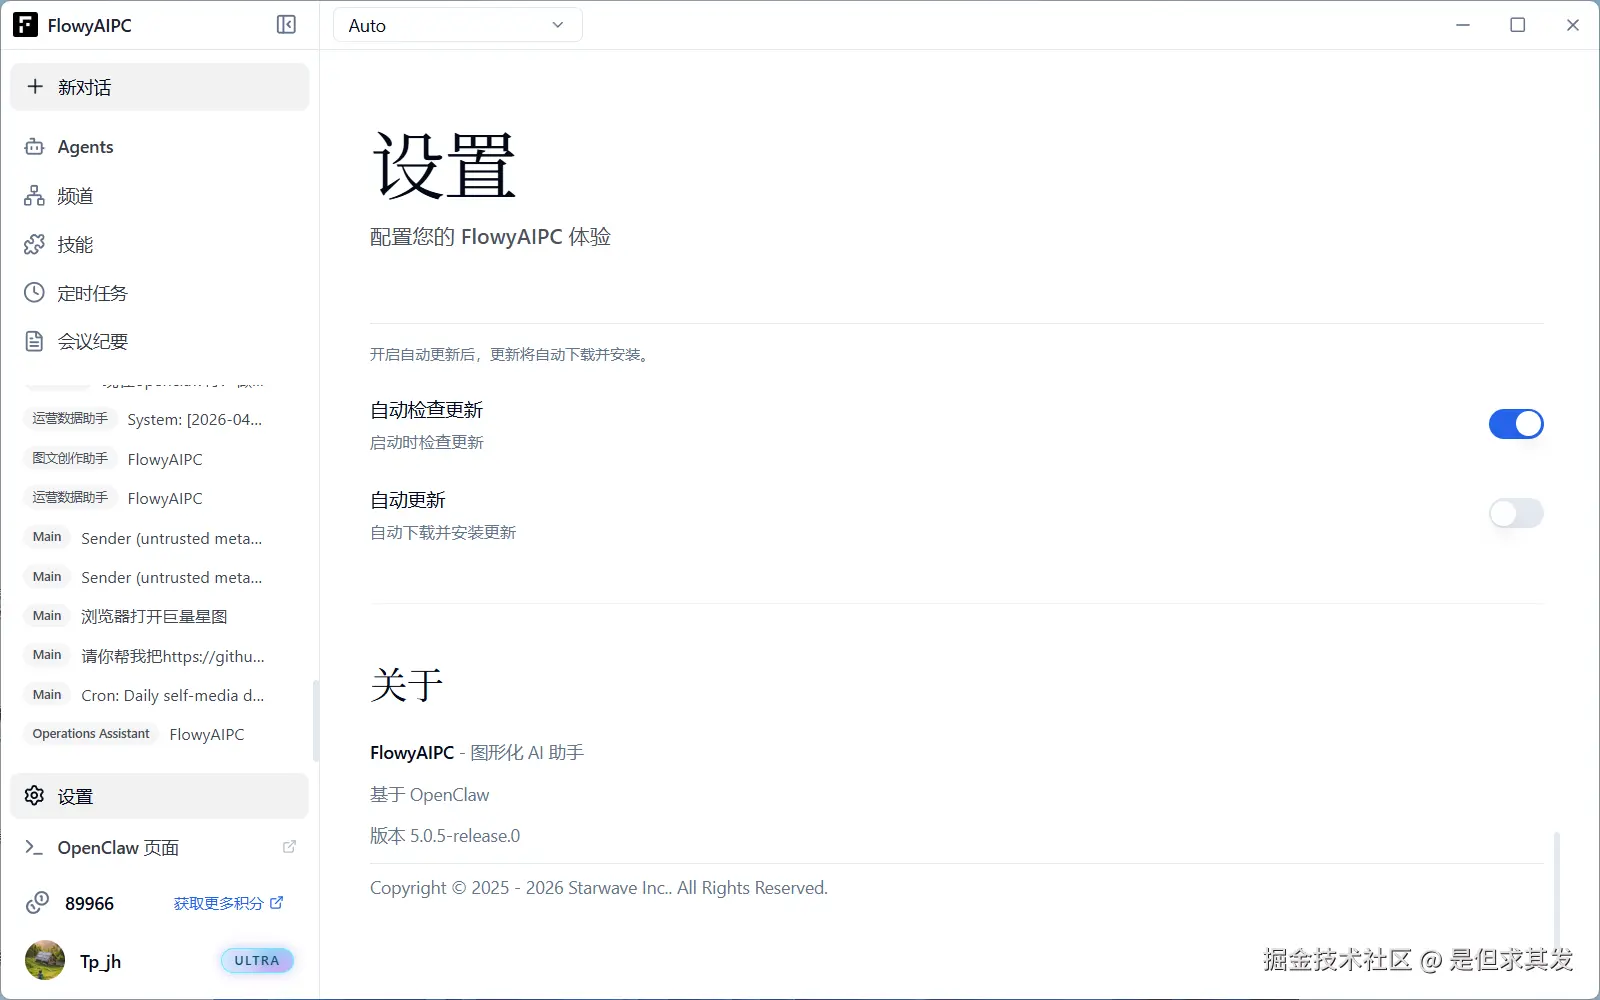Screen dimensions: 1600x1000
Task: Click the FlowyAIPC logo icon
Action: [25, 25]
